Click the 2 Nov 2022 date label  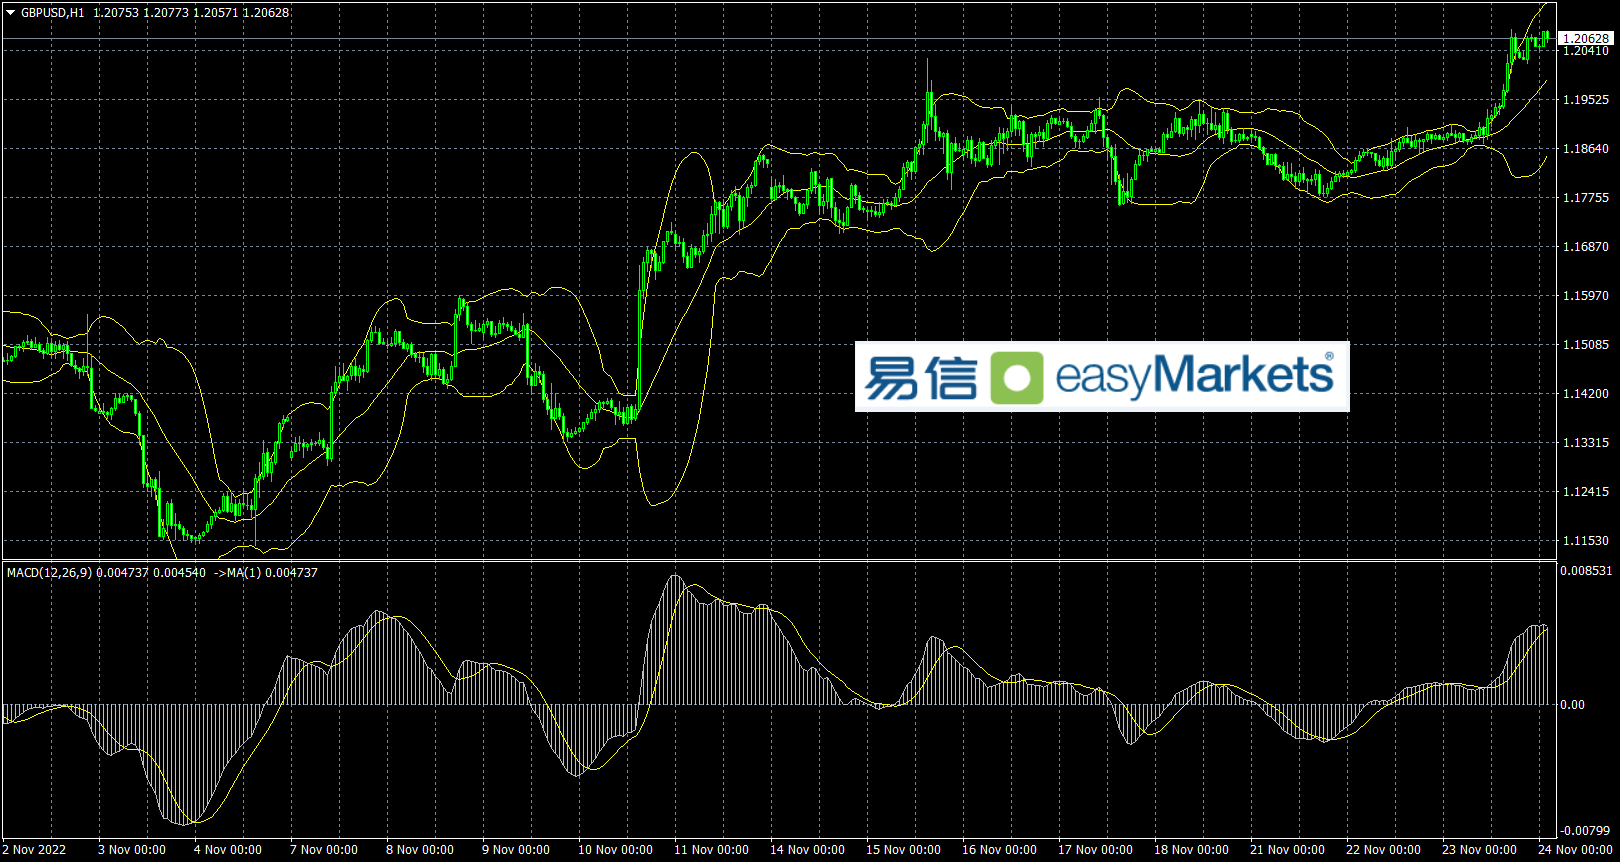34,850
